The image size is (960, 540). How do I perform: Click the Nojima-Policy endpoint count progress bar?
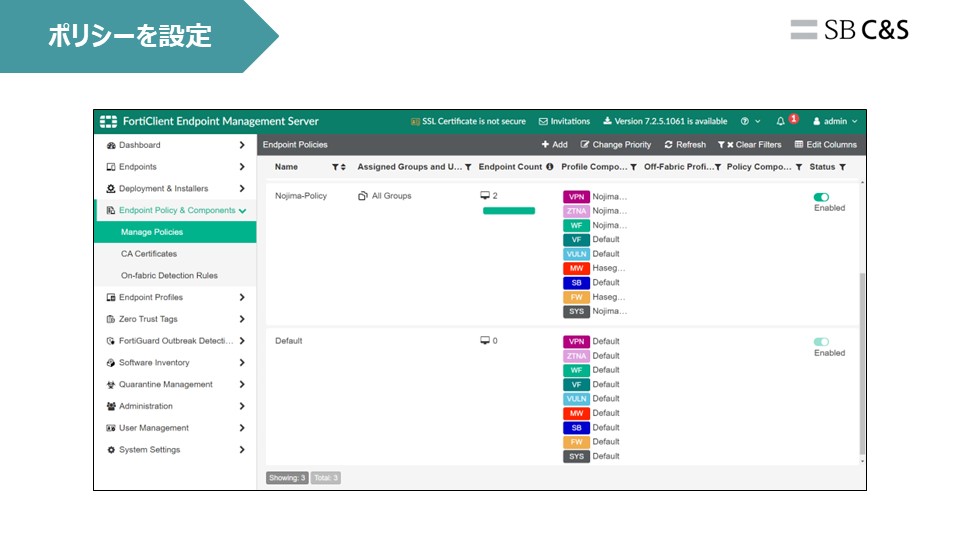click(x=509, y=211)
